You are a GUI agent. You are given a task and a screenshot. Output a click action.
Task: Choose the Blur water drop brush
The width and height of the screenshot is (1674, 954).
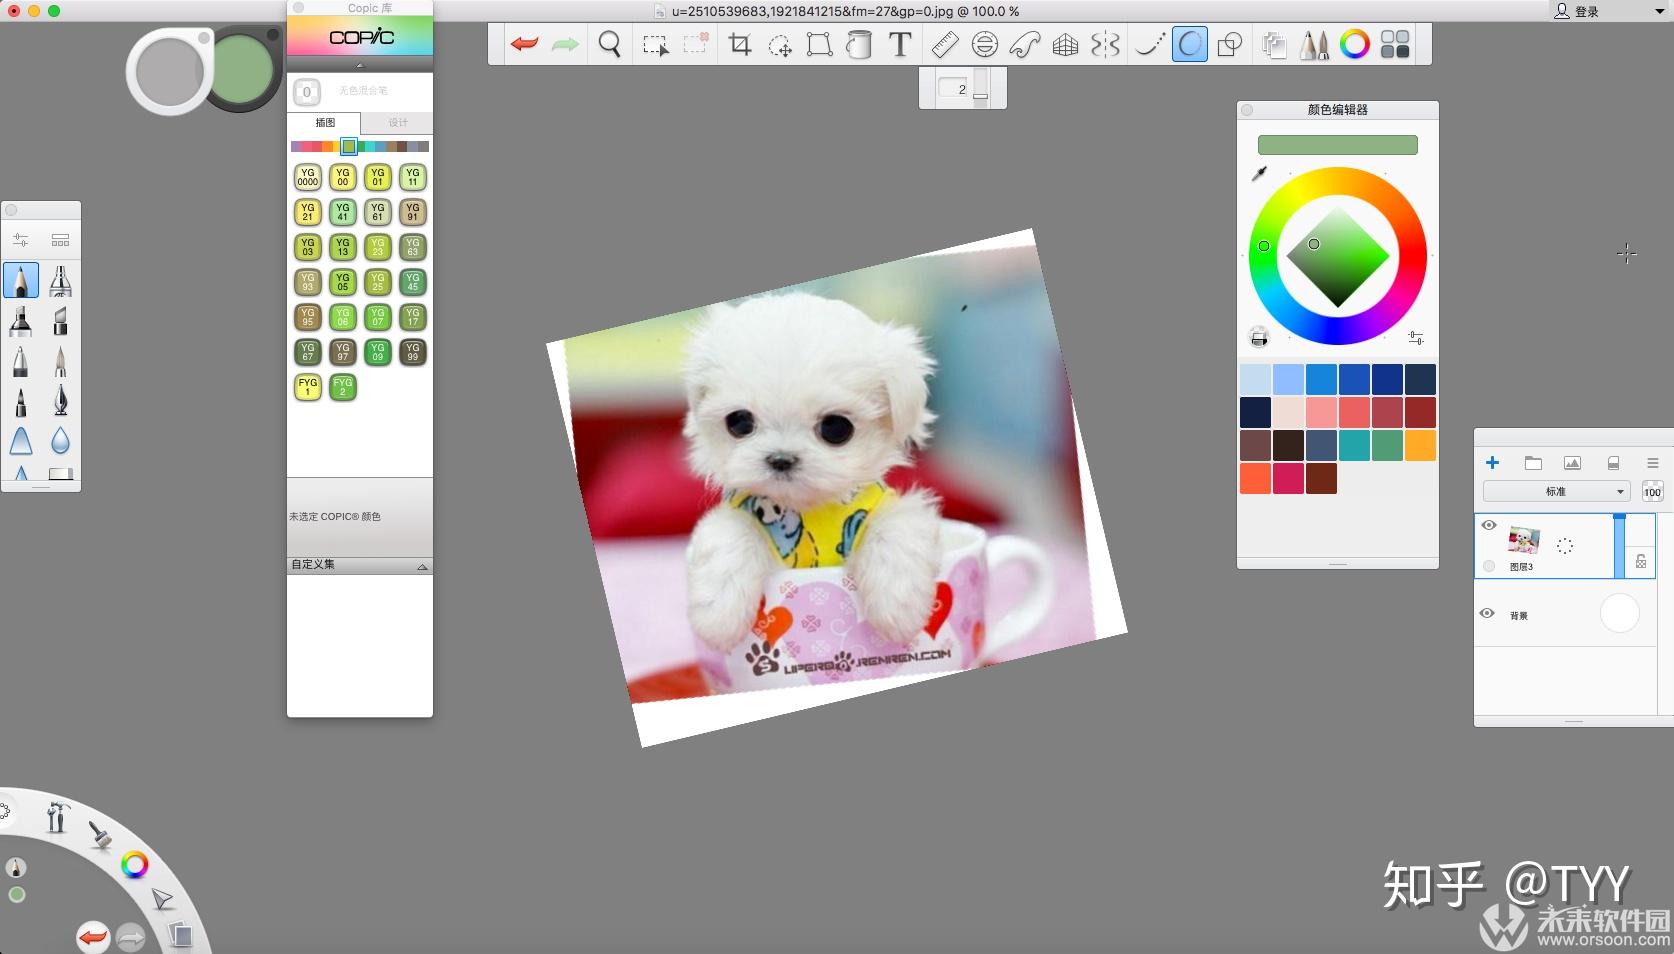pyautogui.click(x=61, y=441)
